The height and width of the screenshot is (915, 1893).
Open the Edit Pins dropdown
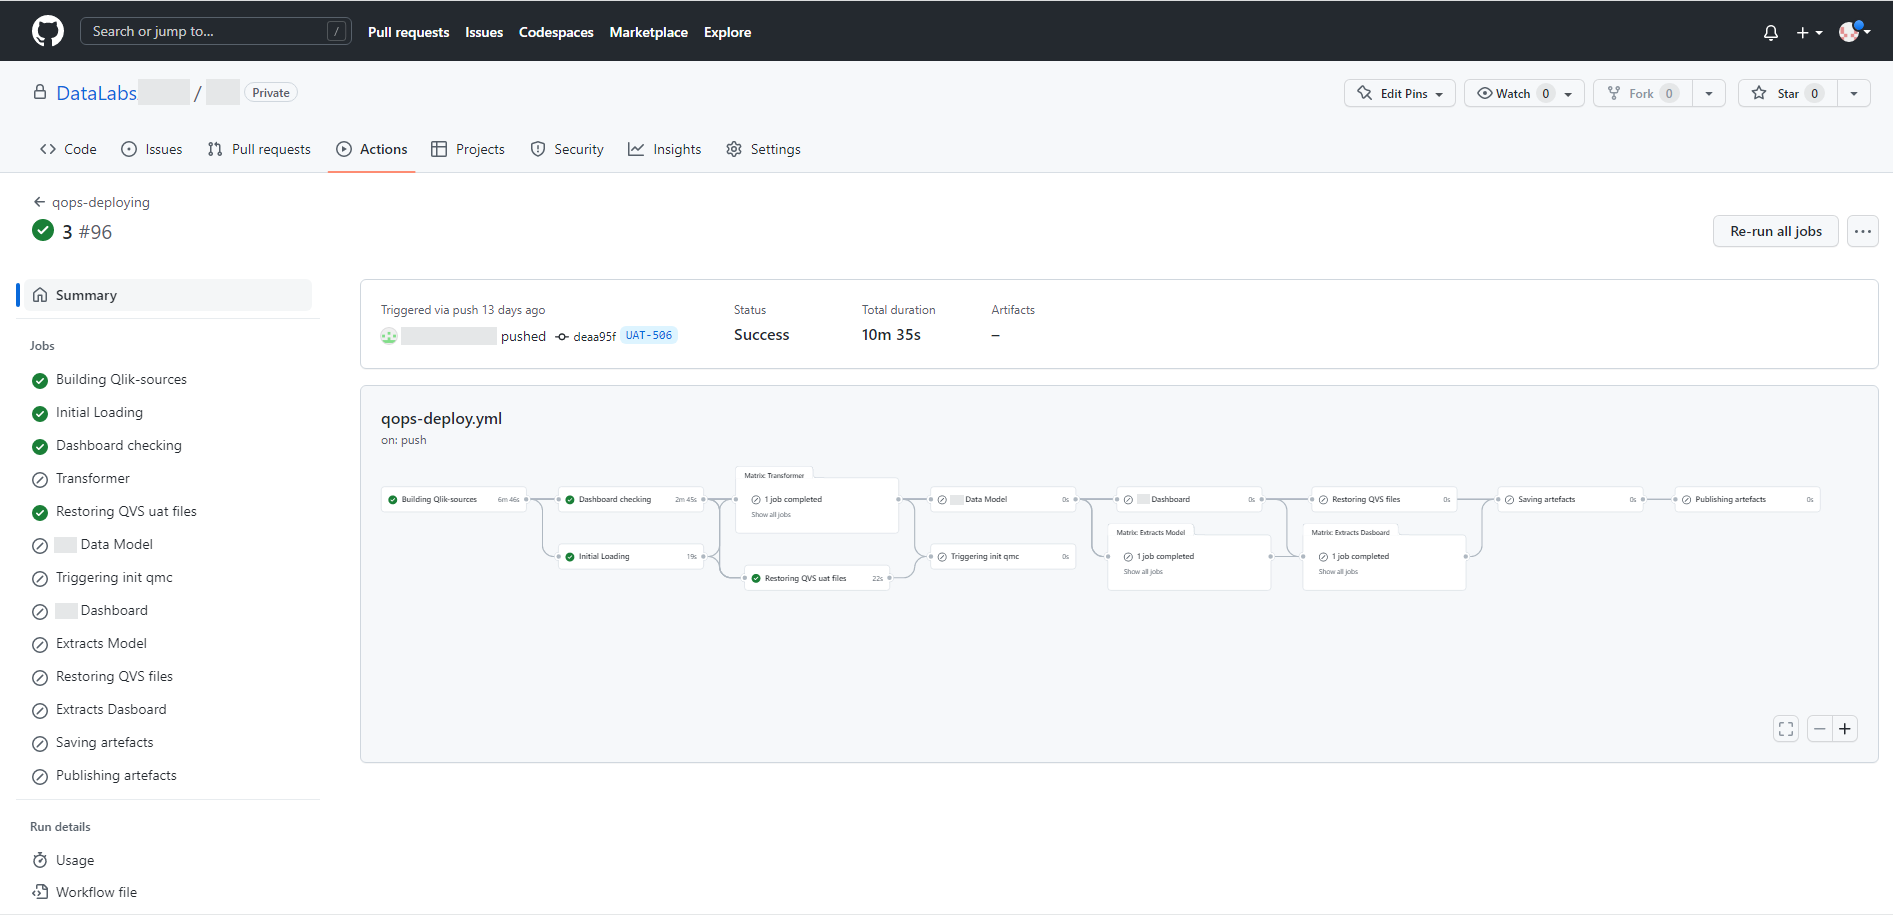coord(1400,93)
